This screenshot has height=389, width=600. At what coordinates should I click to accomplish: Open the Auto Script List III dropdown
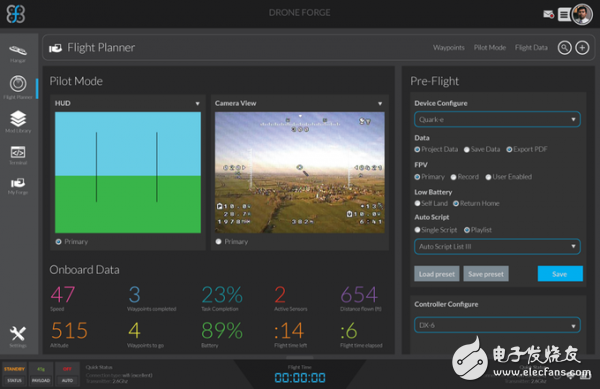tap(497, 247)
